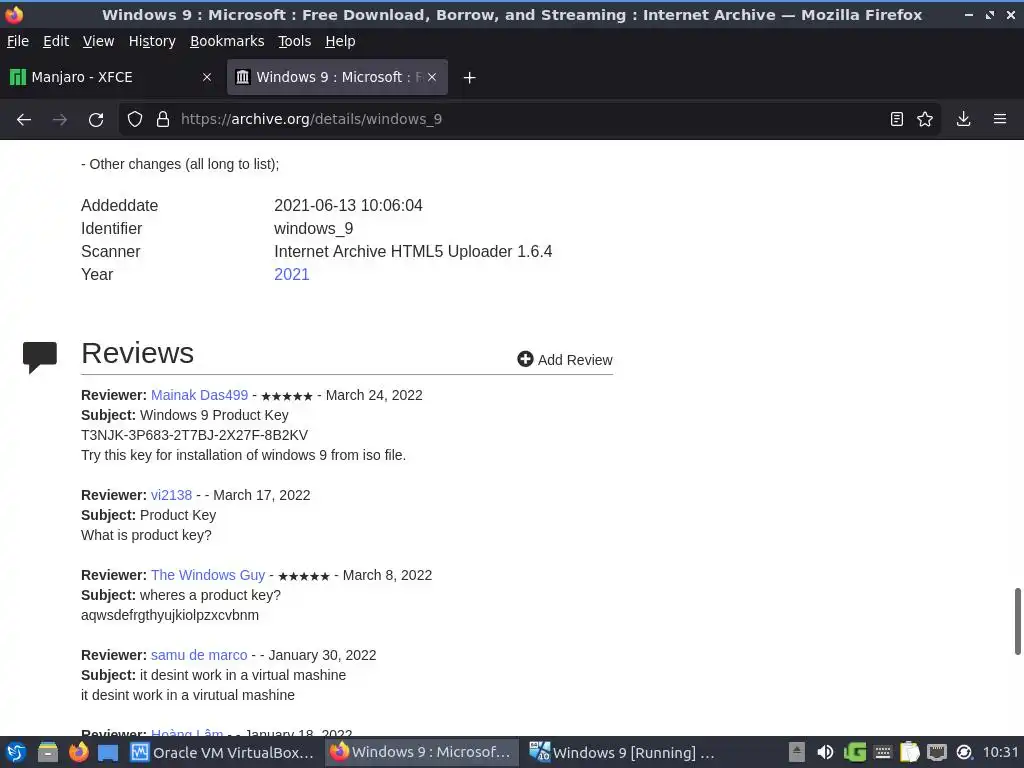Viewport: 1024px width, 768px height.
Task: Click the Reviews speech bubble icon
Action: coord(40,357)
